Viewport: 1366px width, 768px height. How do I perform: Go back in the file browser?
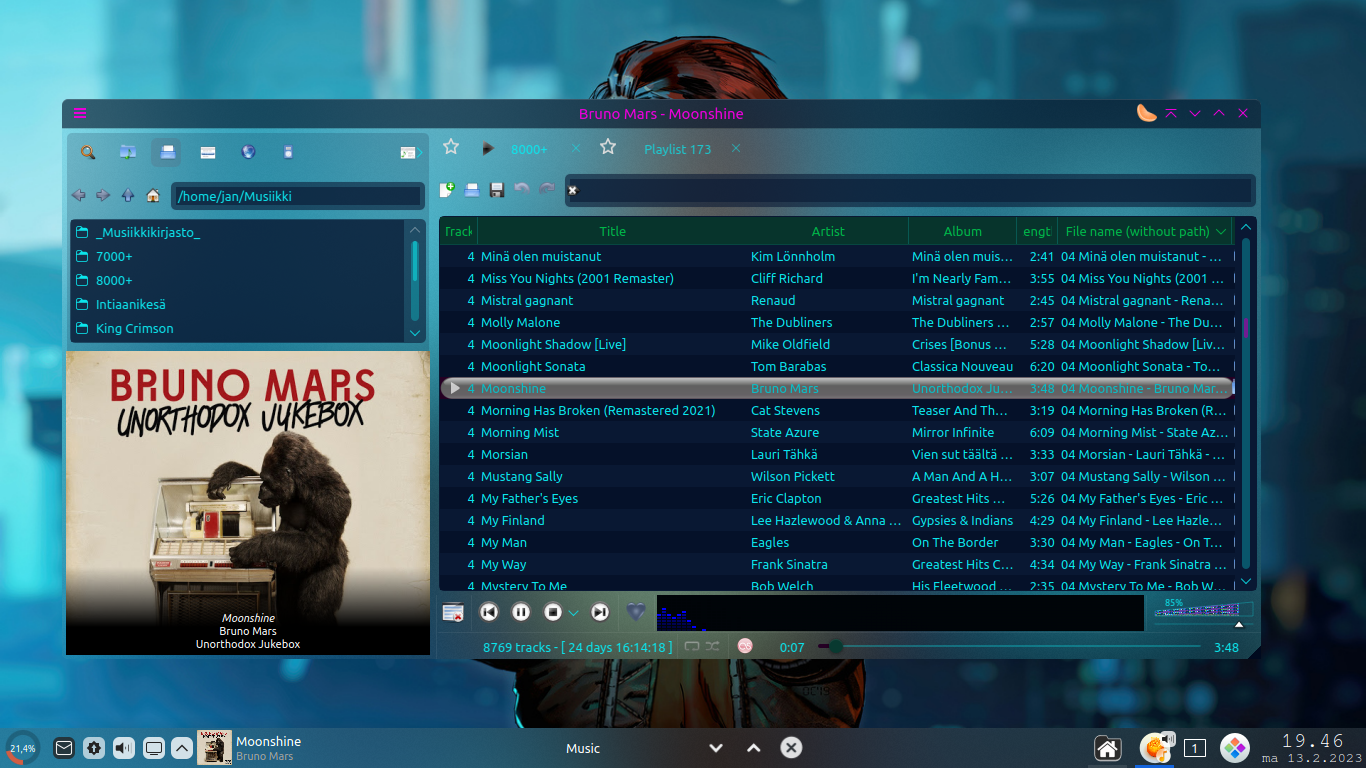coord(79,195)
